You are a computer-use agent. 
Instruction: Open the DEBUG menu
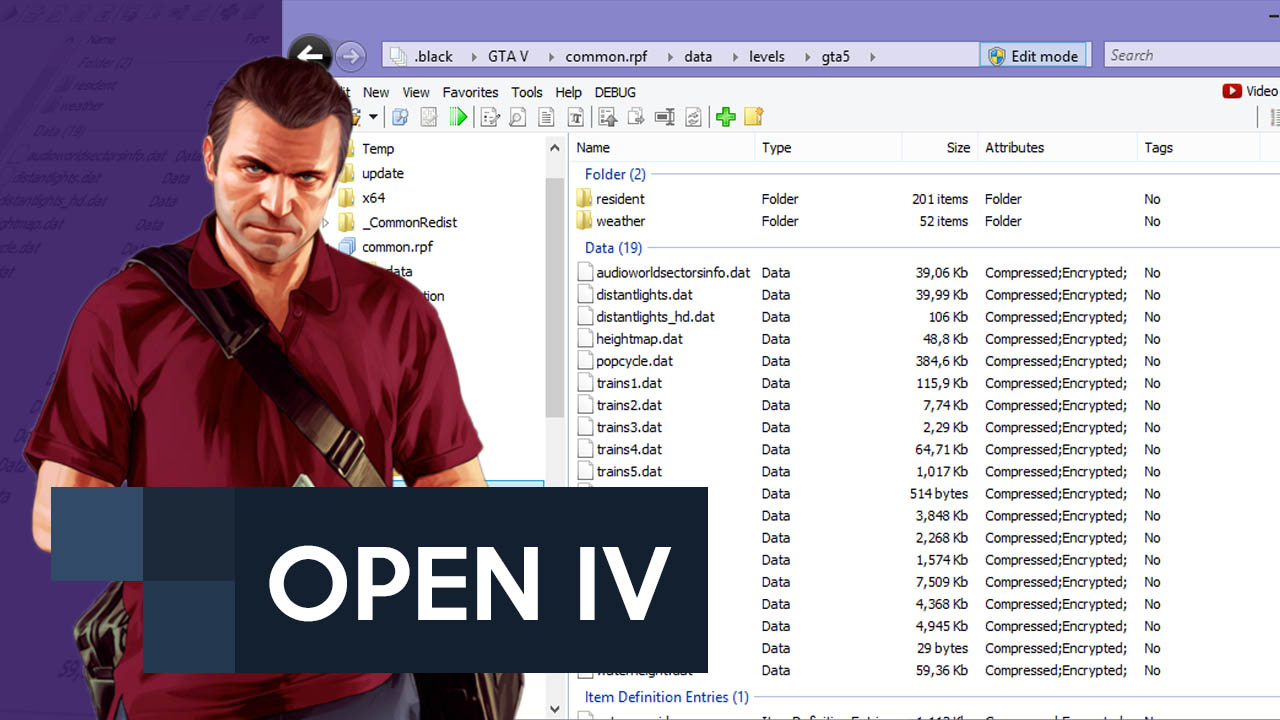[615, 92]
